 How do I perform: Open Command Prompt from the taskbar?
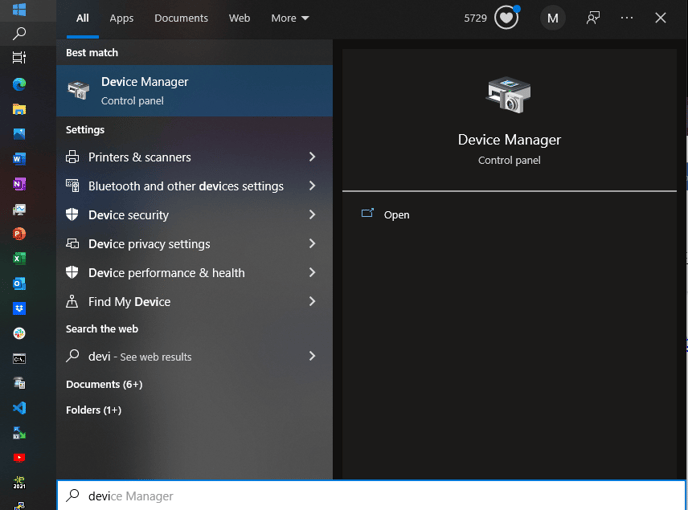[19, 359]
